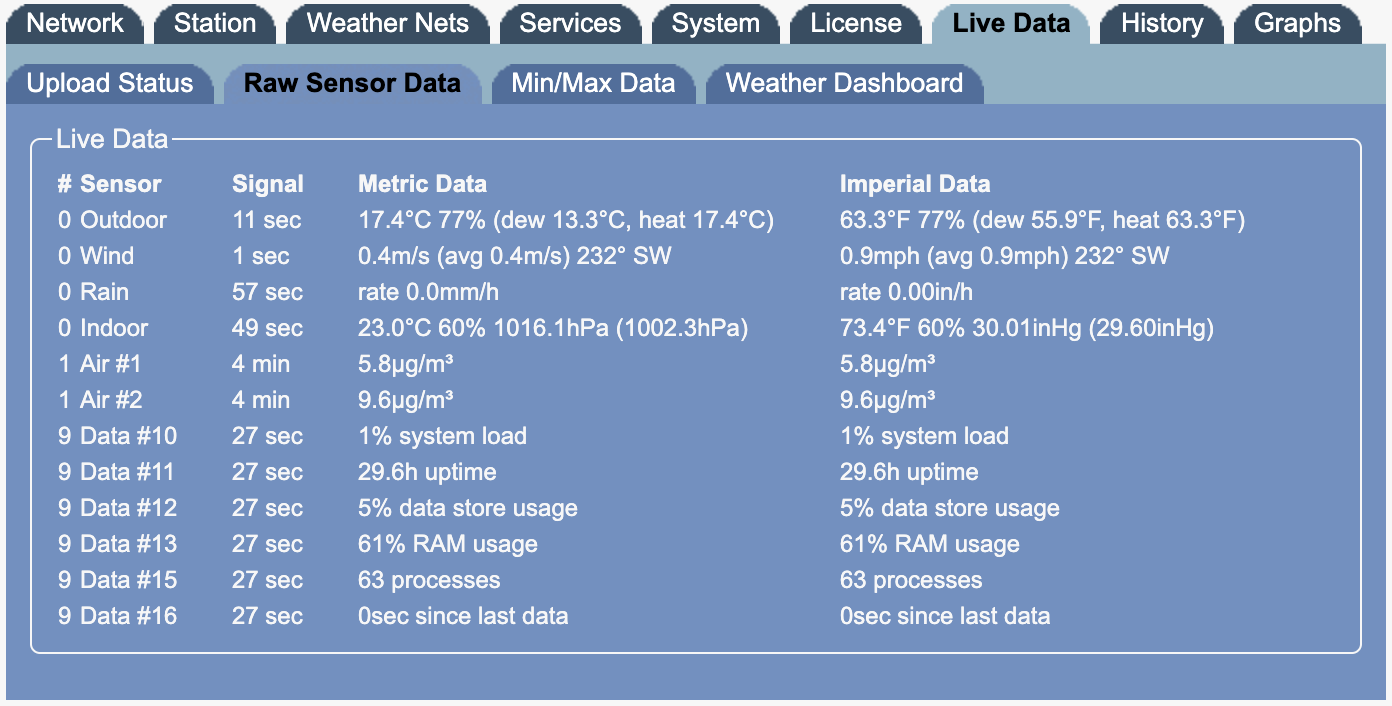Go to the Services tab
The height and width of the screenshot is (706, 1392).
[570, 23]
